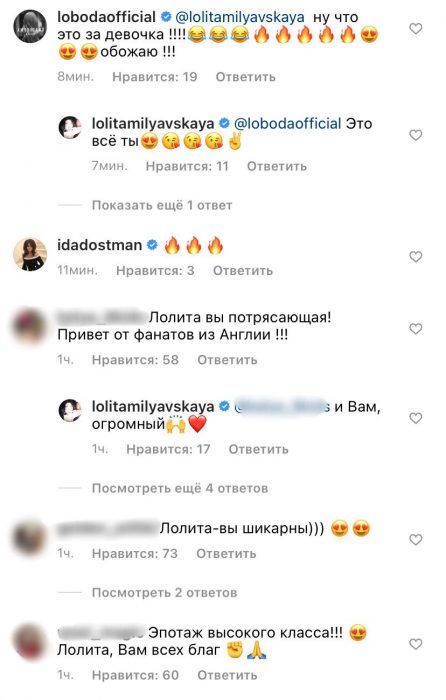View likes 'Нравится: 19' on the first comment

(x=154, y=77)
